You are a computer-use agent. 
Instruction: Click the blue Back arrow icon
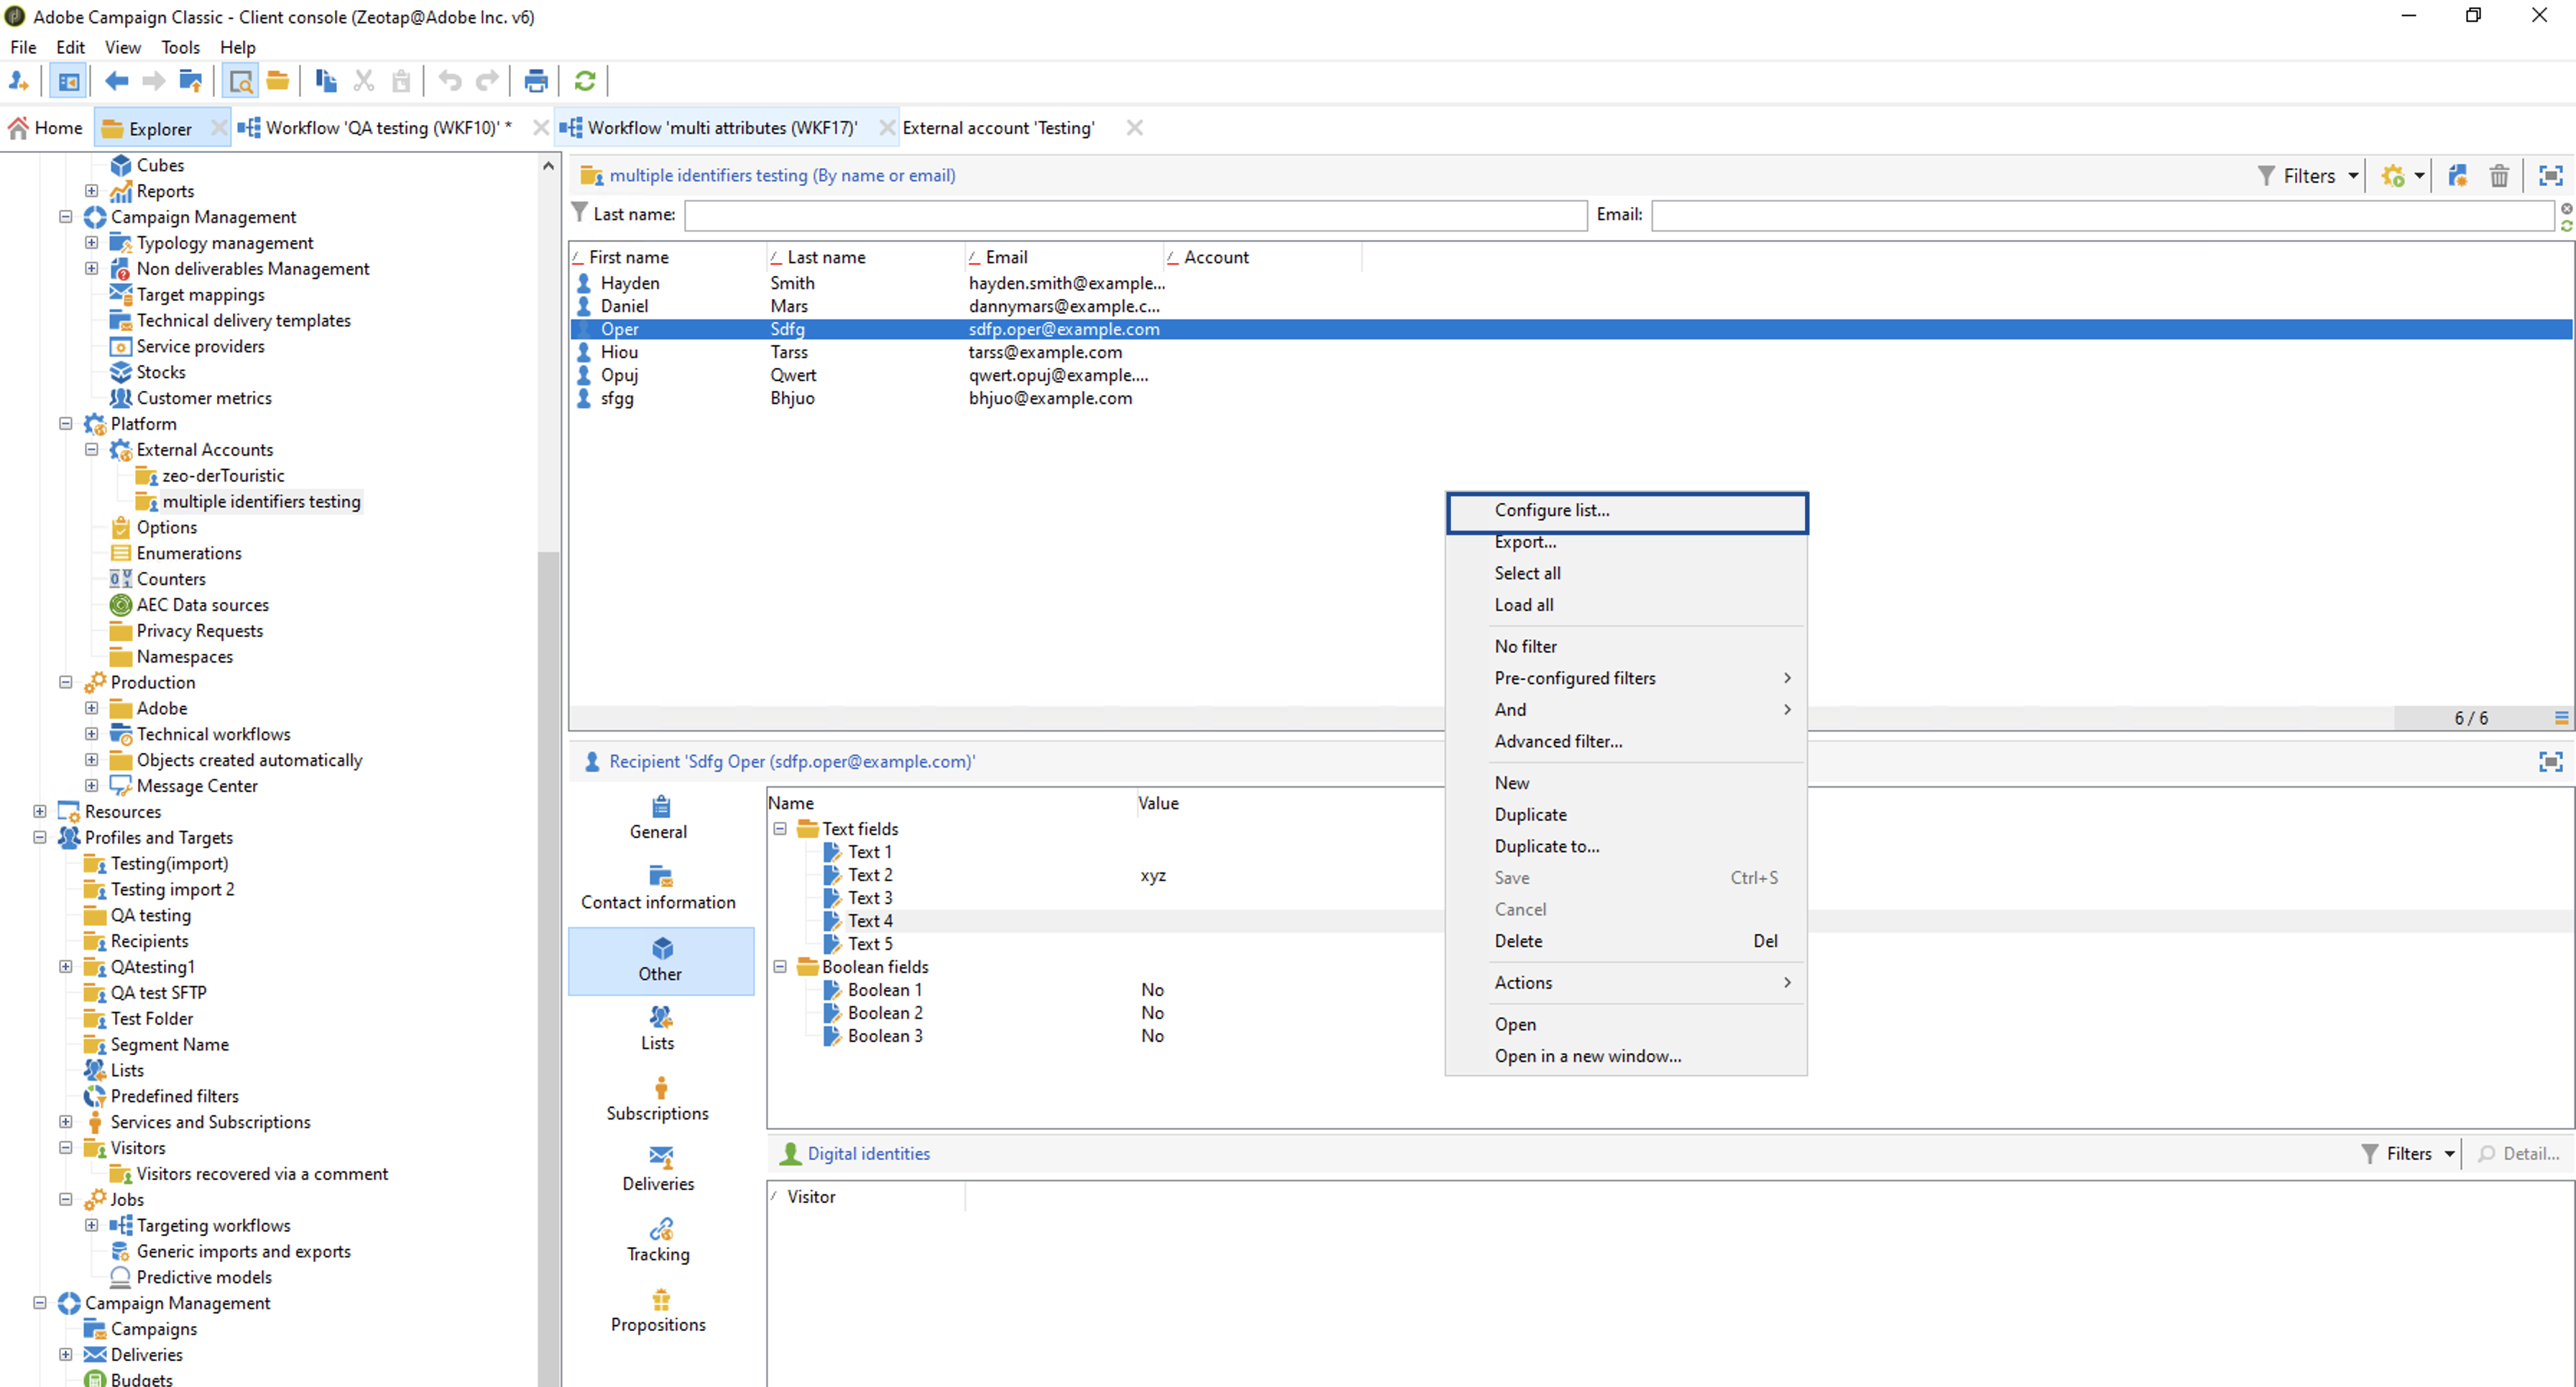pos(116,81)
